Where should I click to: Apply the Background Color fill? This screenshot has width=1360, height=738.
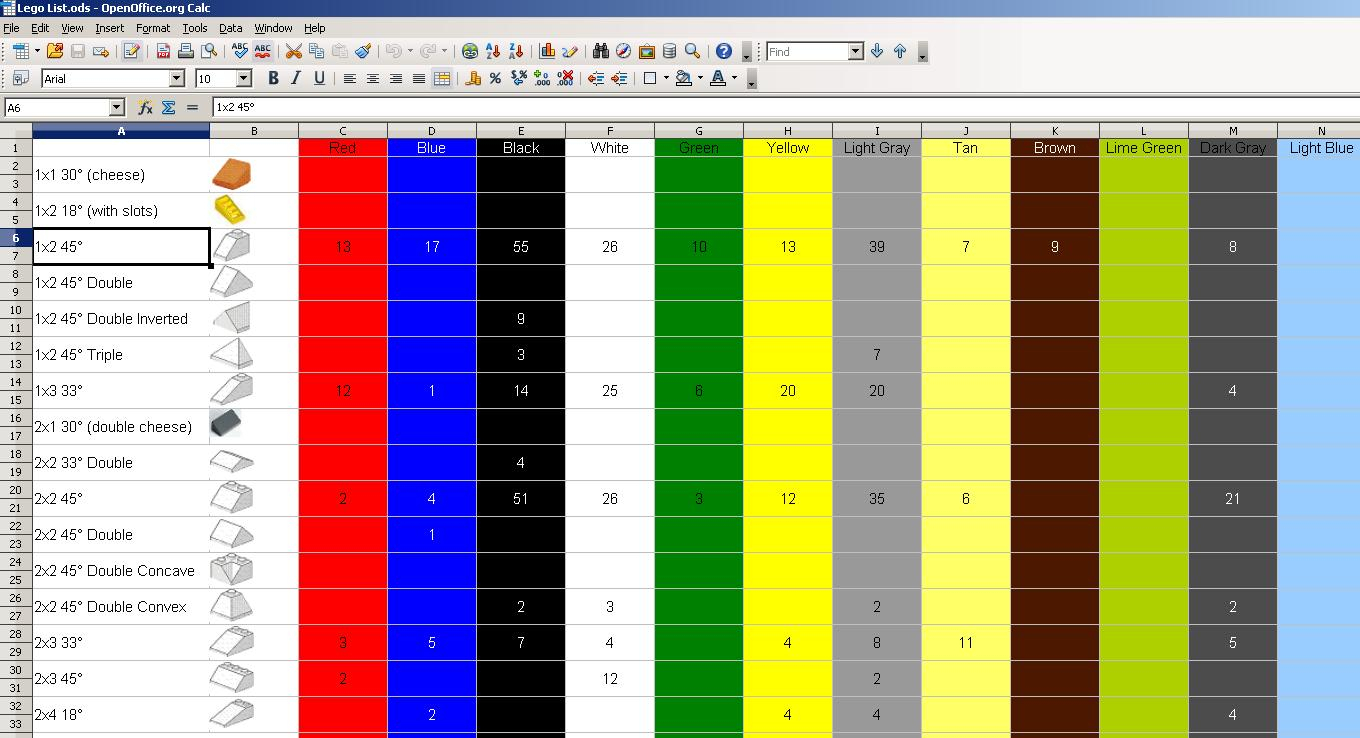tap(684, 78)
